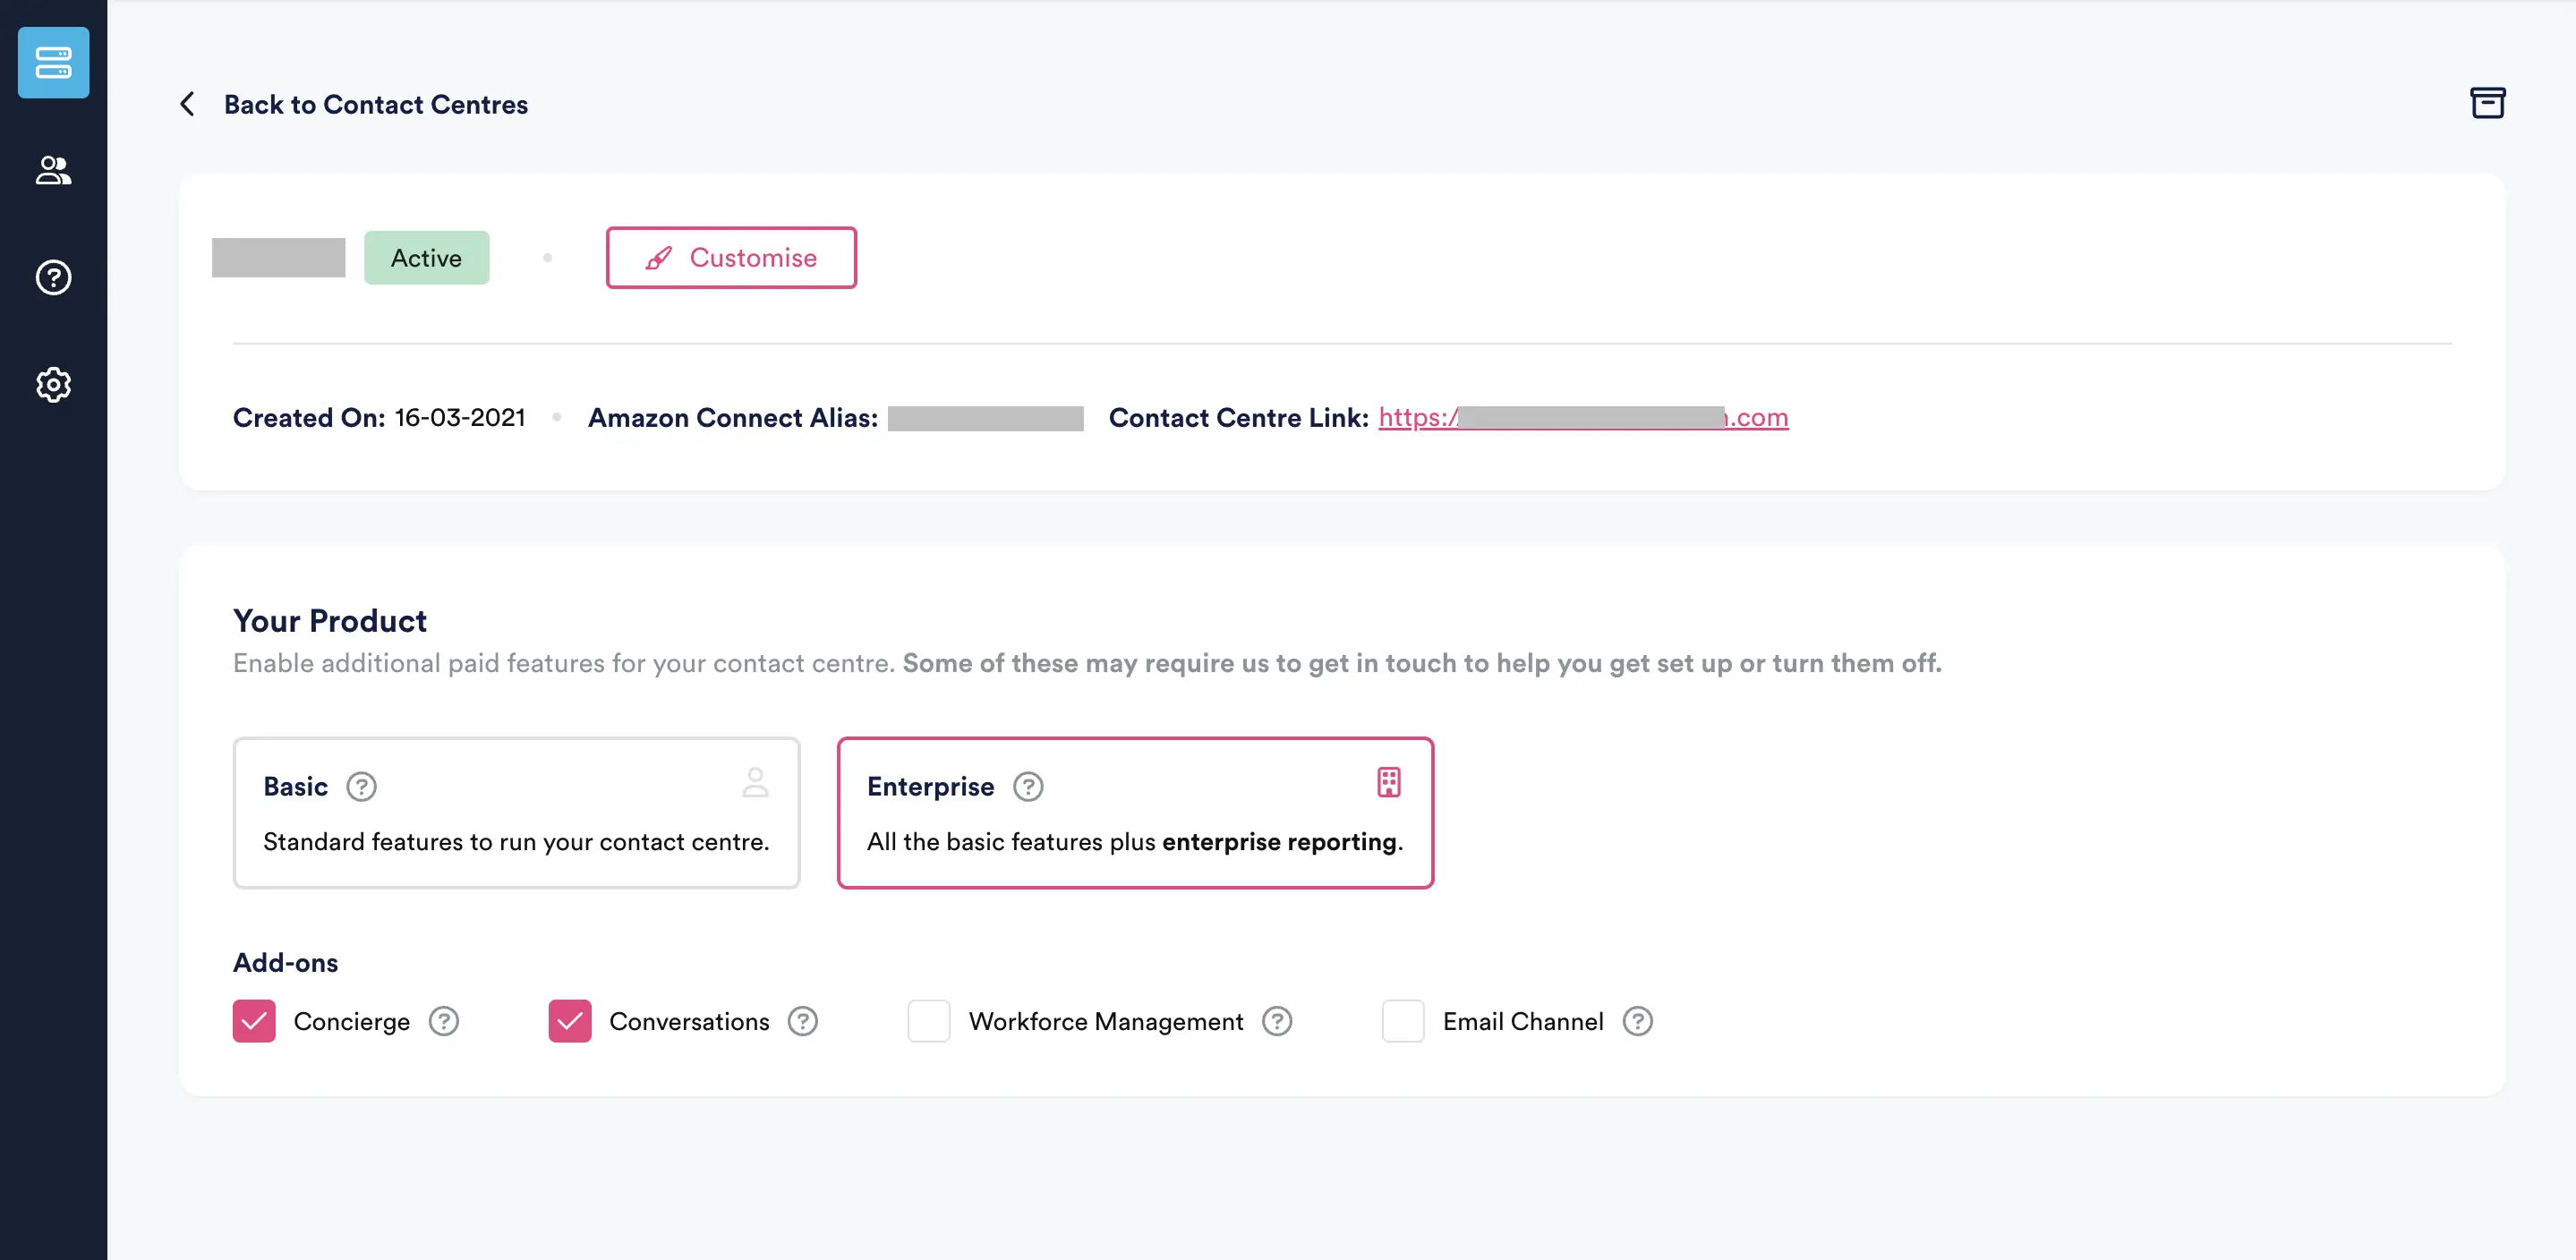Image resolution: width=2576 pixels, height=1260 pixels.
Task: Open the help icon in left sidebar
Action: (x=53, y=277)
